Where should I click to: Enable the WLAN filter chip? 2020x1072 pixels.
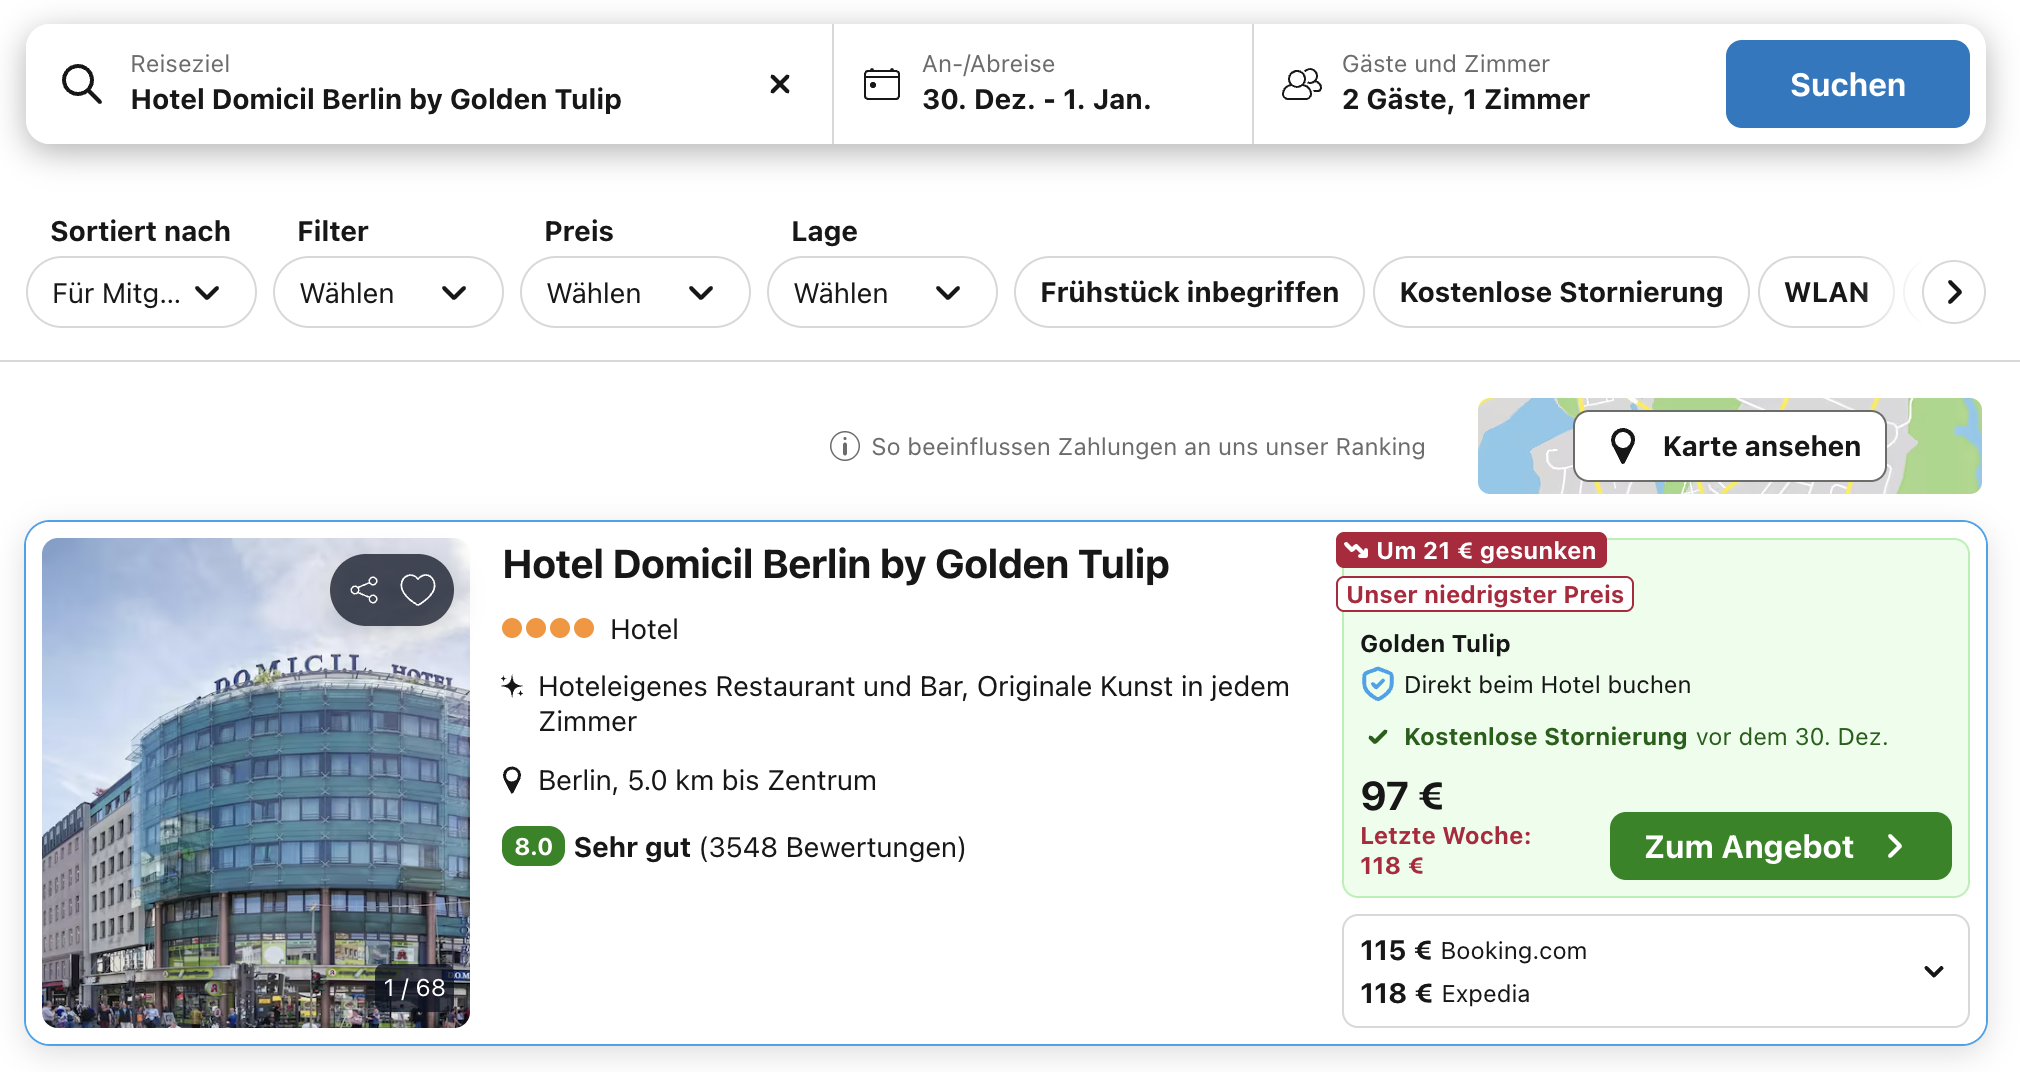click(x=1826, y=292)
